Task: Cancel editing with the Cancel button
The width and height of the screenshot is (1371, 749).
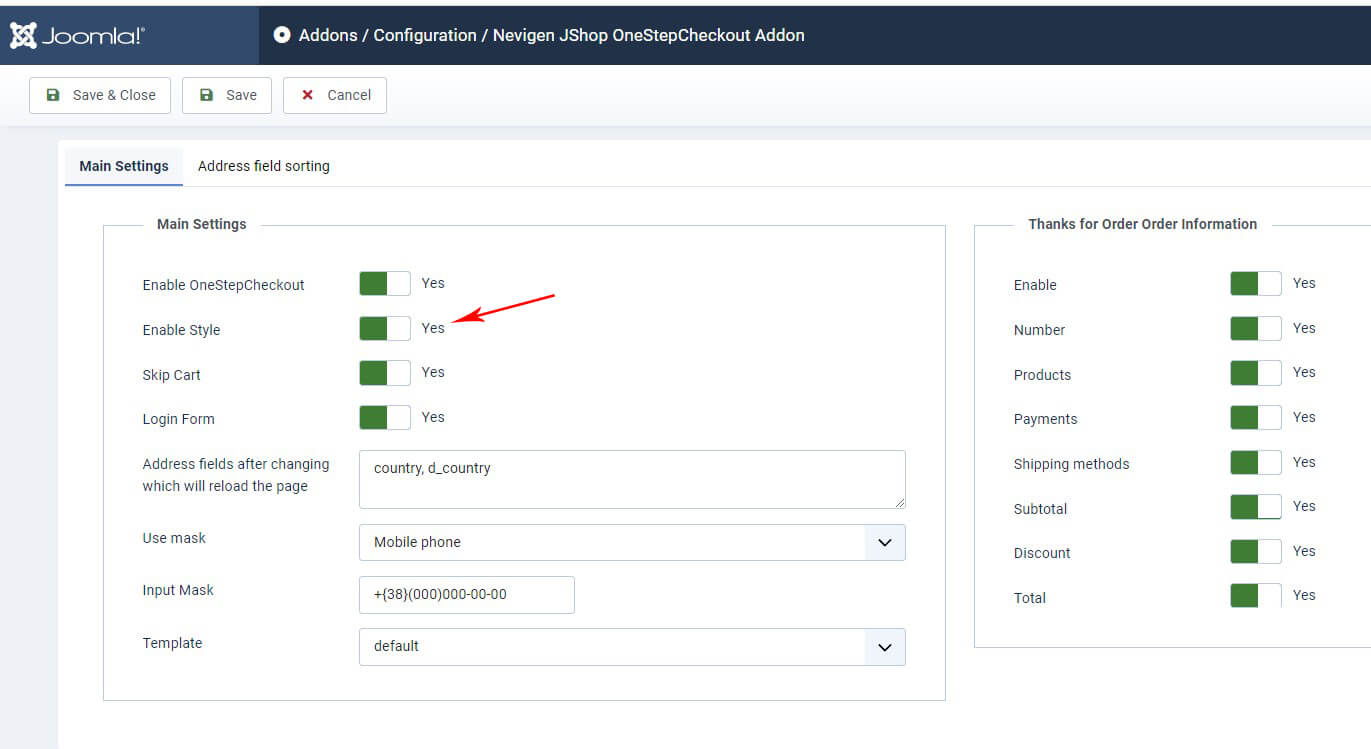Action: pyautogui.click(x=335, y=95)
